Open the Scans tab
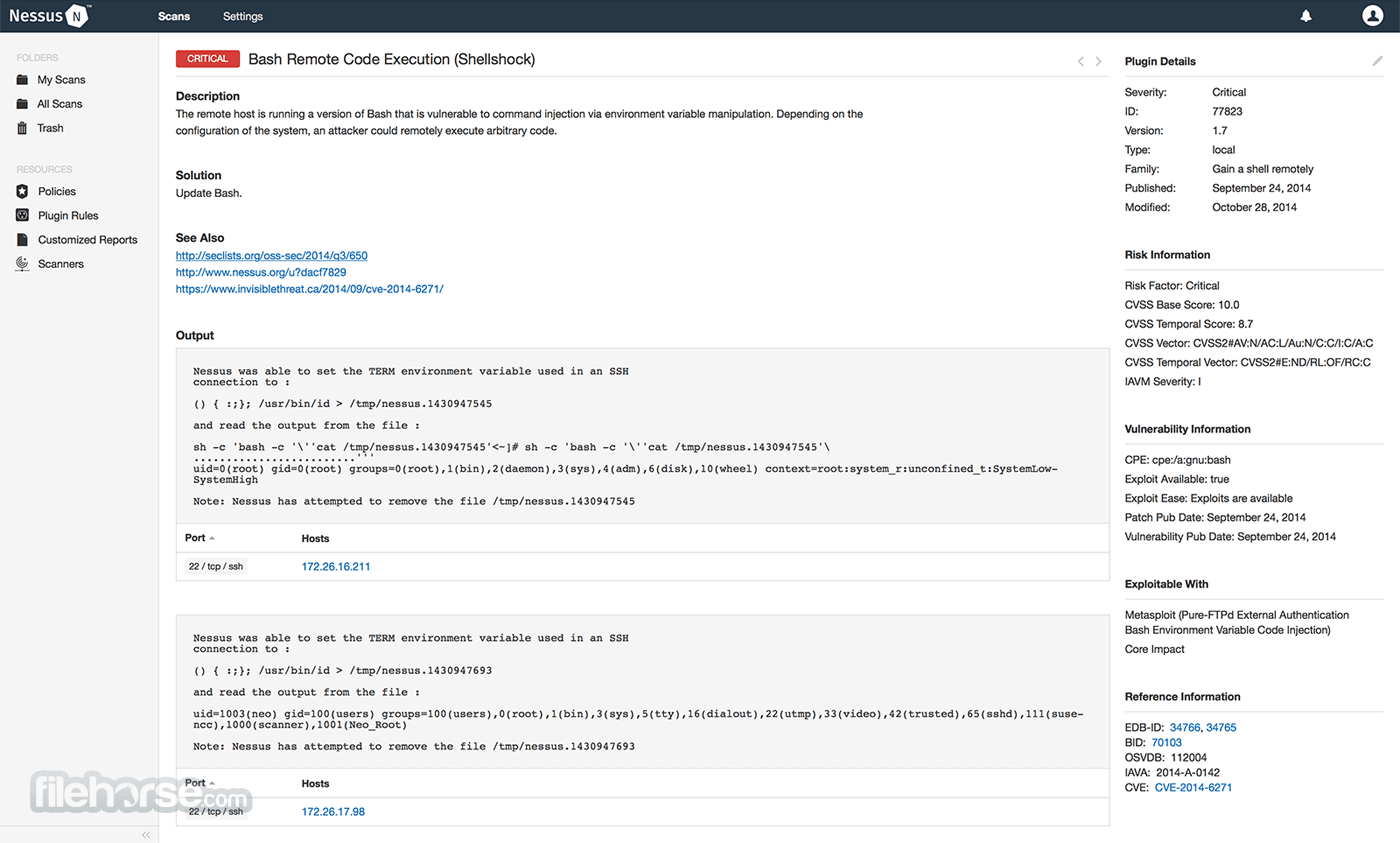Image resolution: width=1400 pixels, height=843 pixels. tap(174, 16)
